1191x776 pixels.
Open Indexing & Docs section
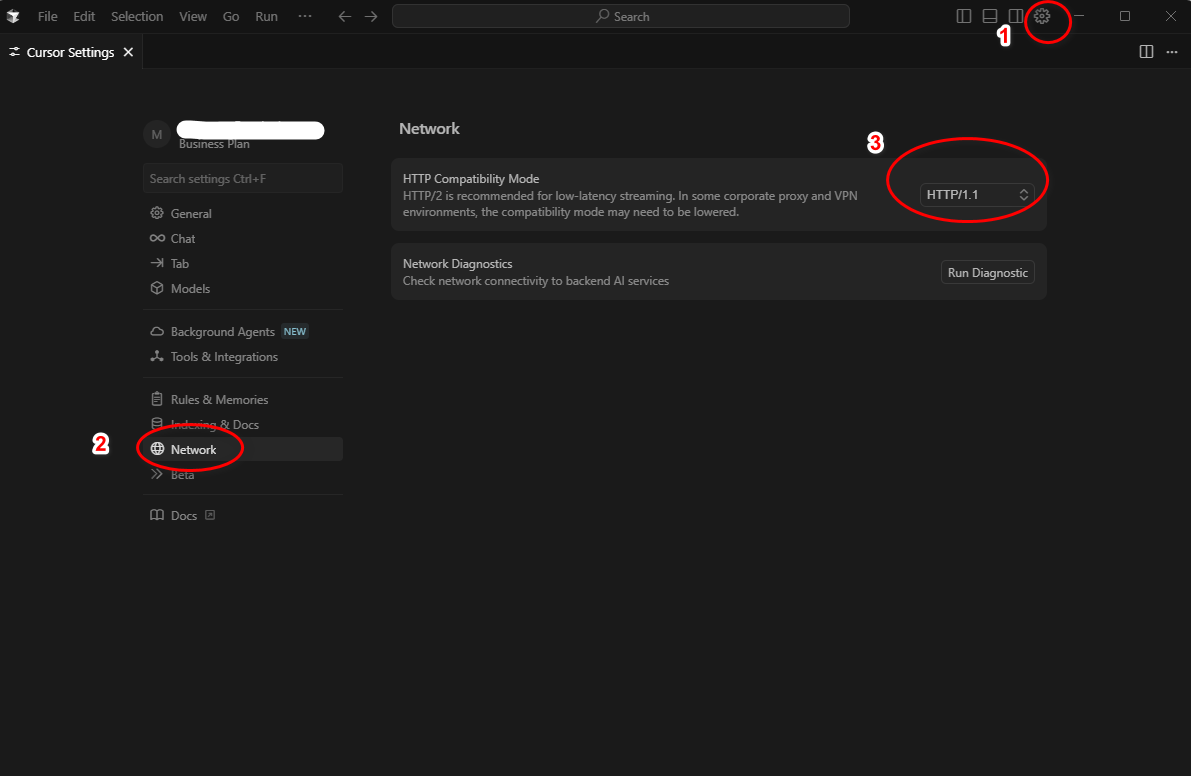242,424
